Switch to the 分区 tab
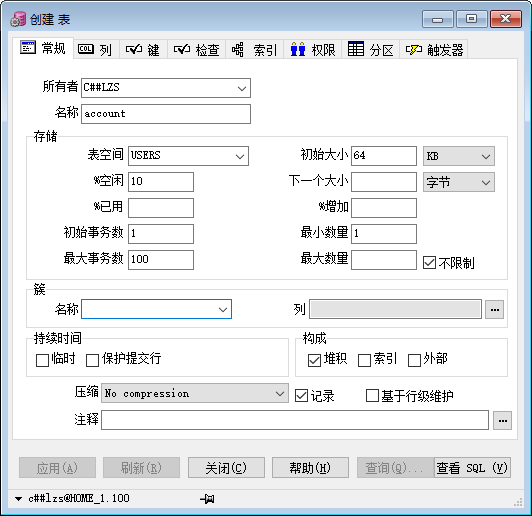 371,50
